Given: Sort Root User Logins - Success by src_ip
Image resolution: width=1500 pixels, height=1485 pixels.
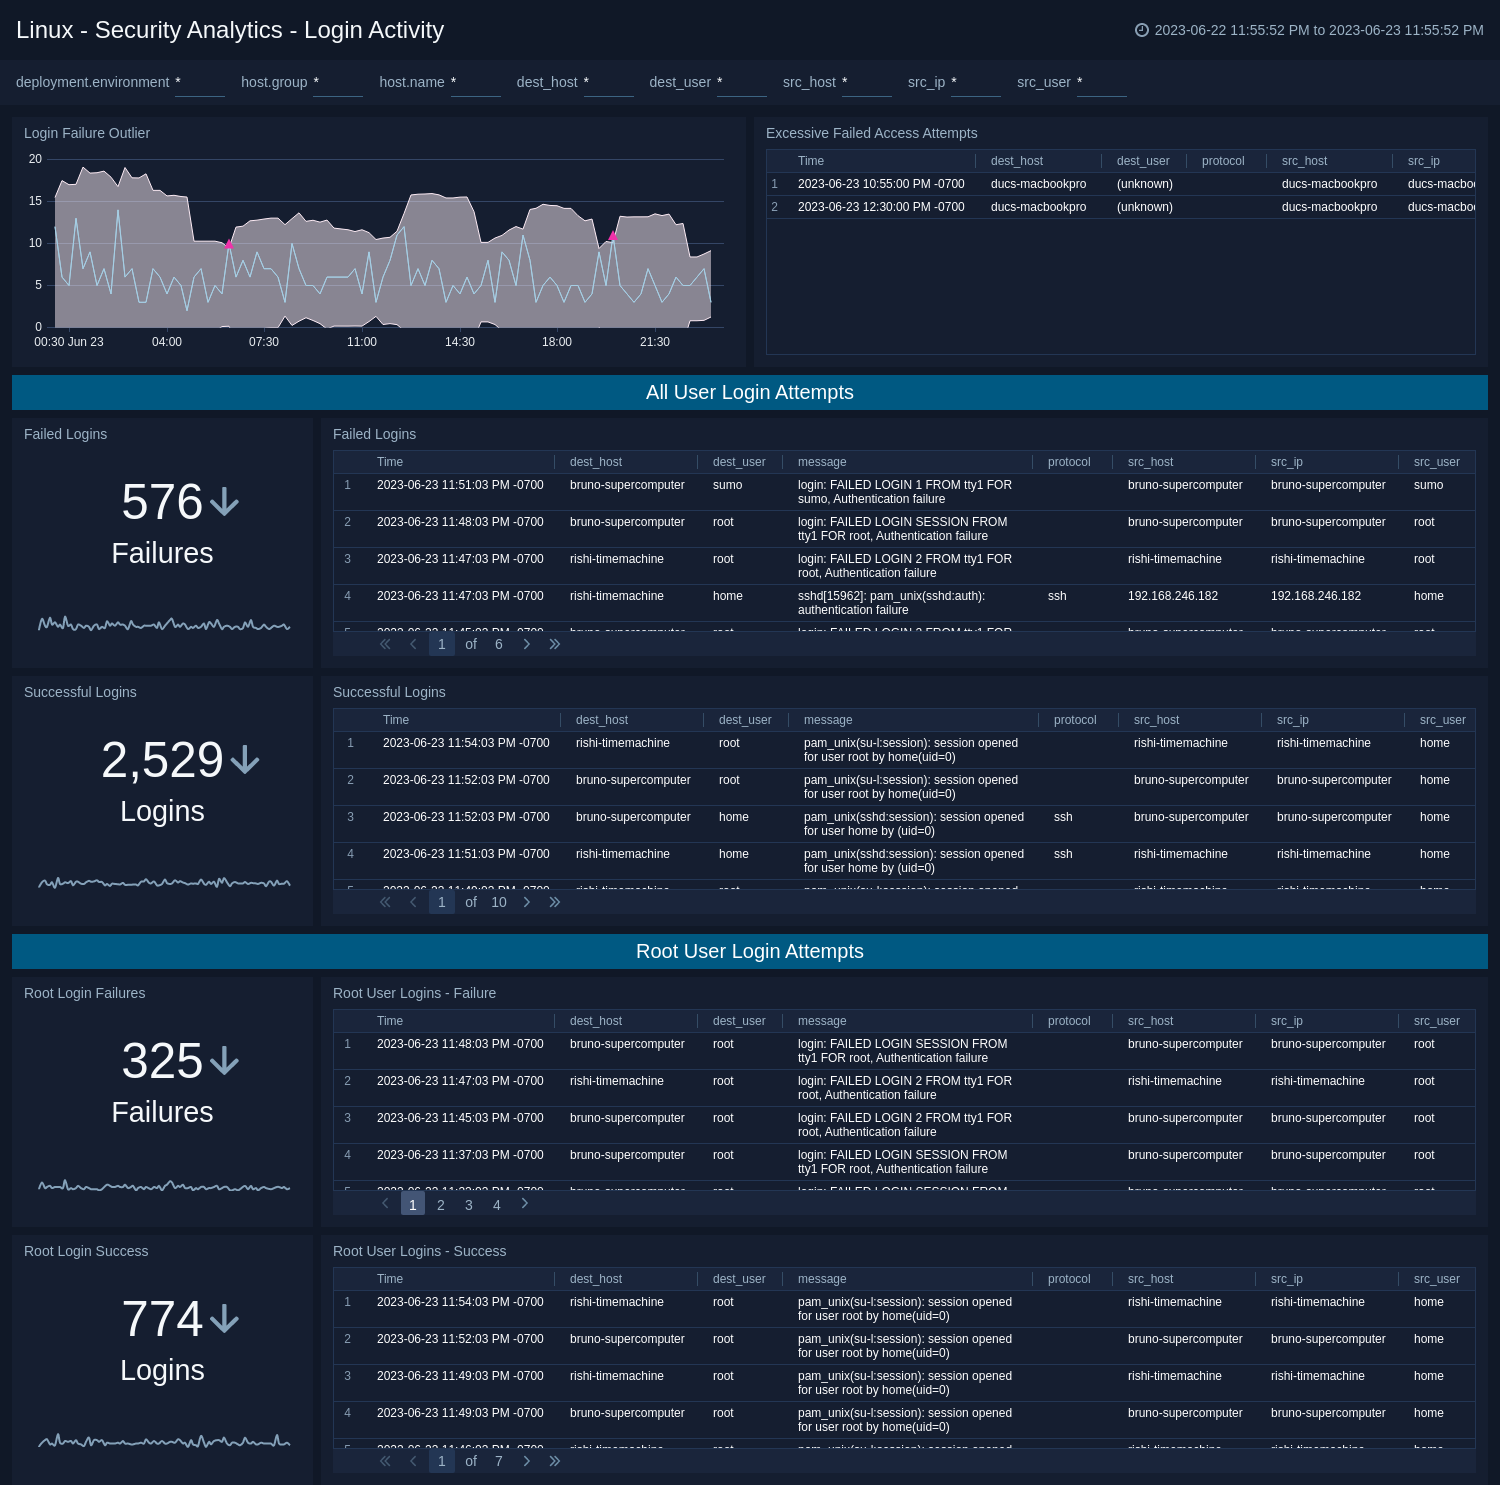Looking at the screenshot, I should (1287, 1279).
